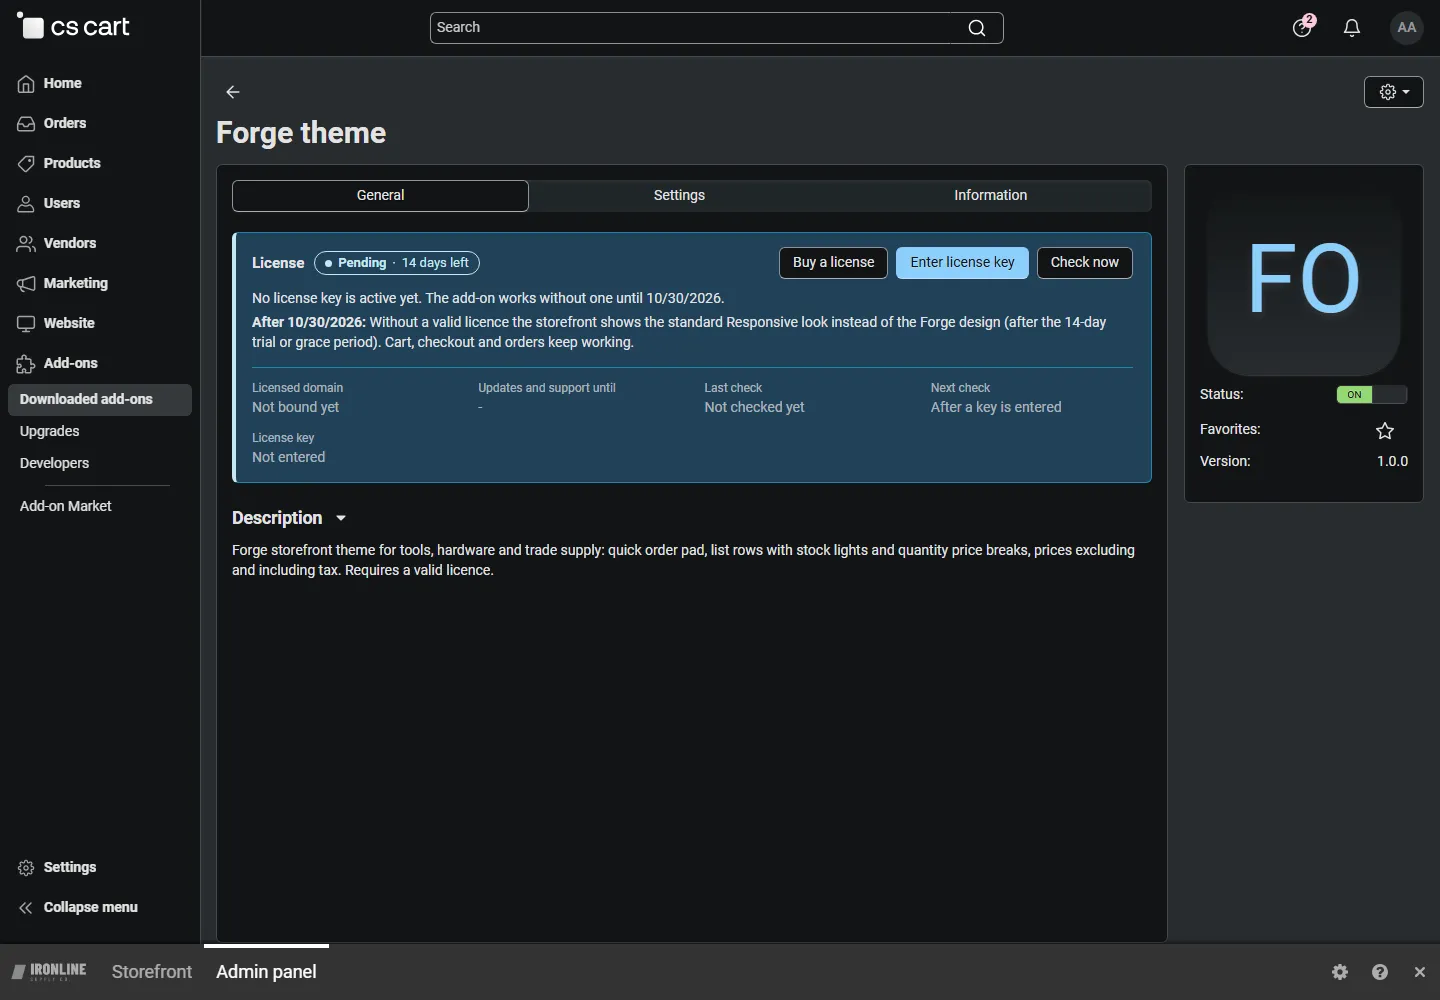Click the Add-ons puzzle icon

click(26, 364)
